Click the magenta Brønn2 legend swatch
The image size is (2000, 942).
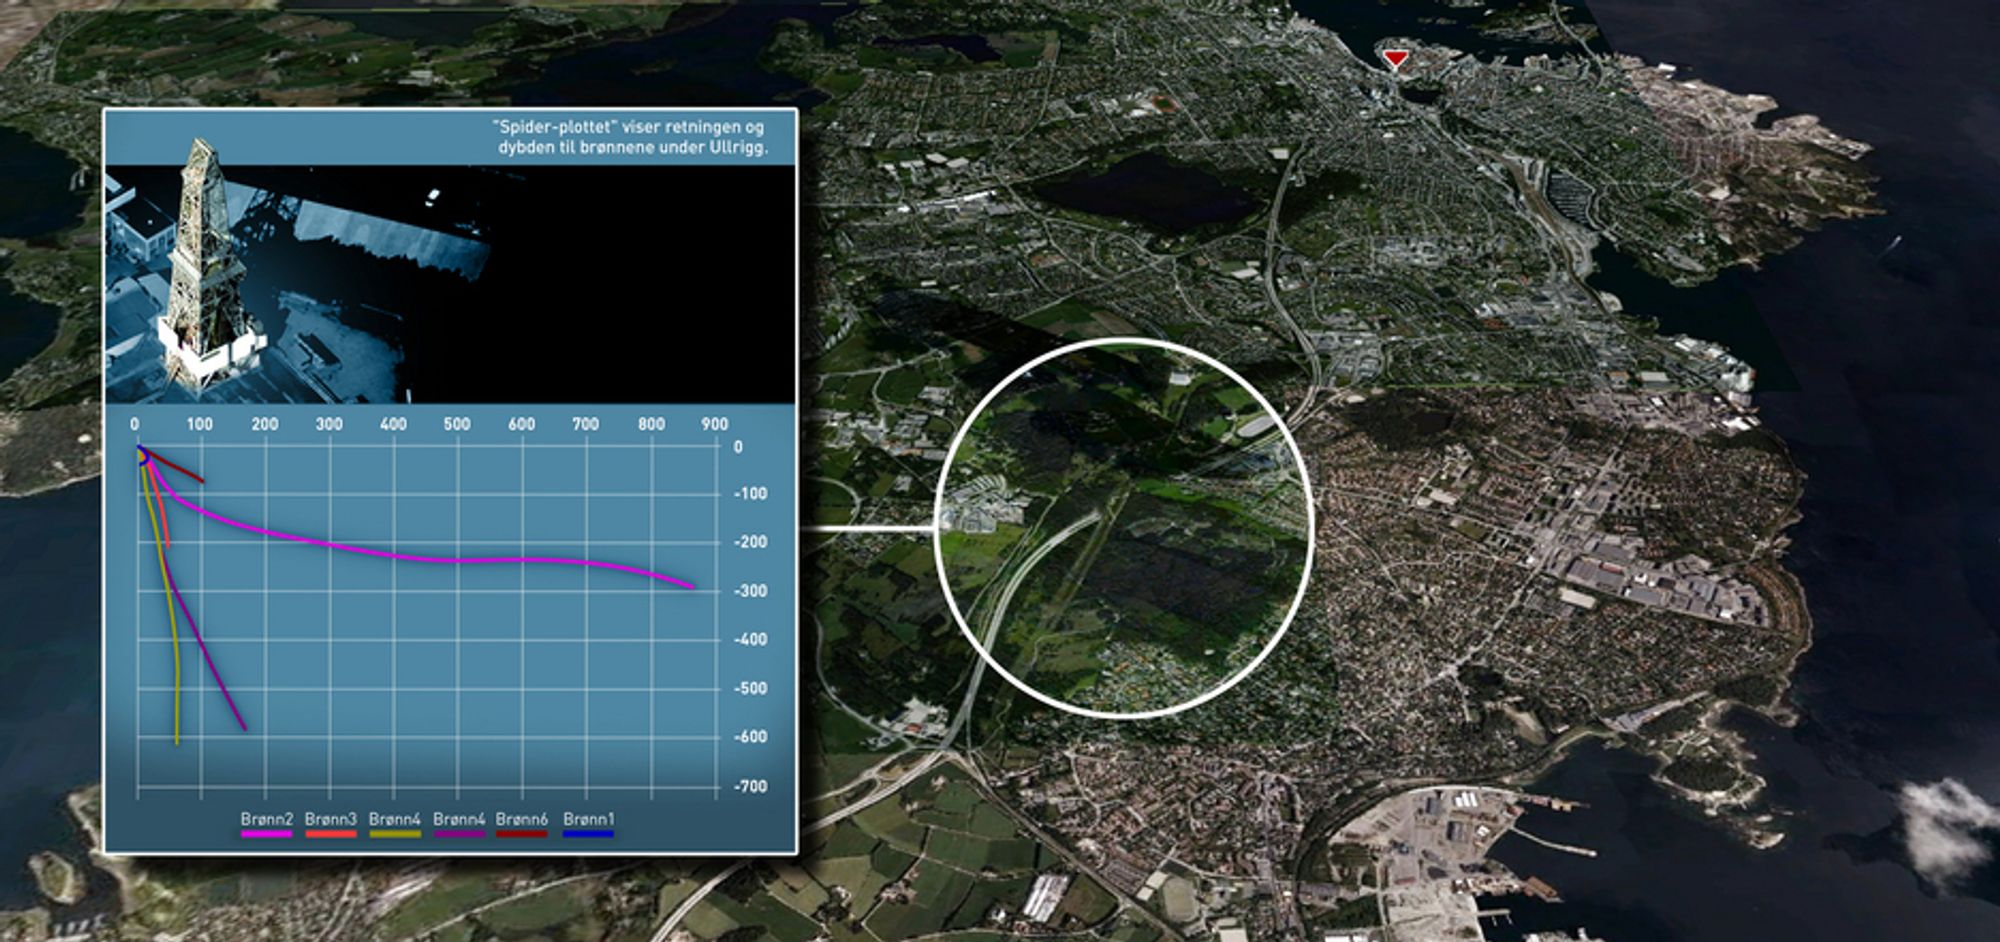pos(266,833)
